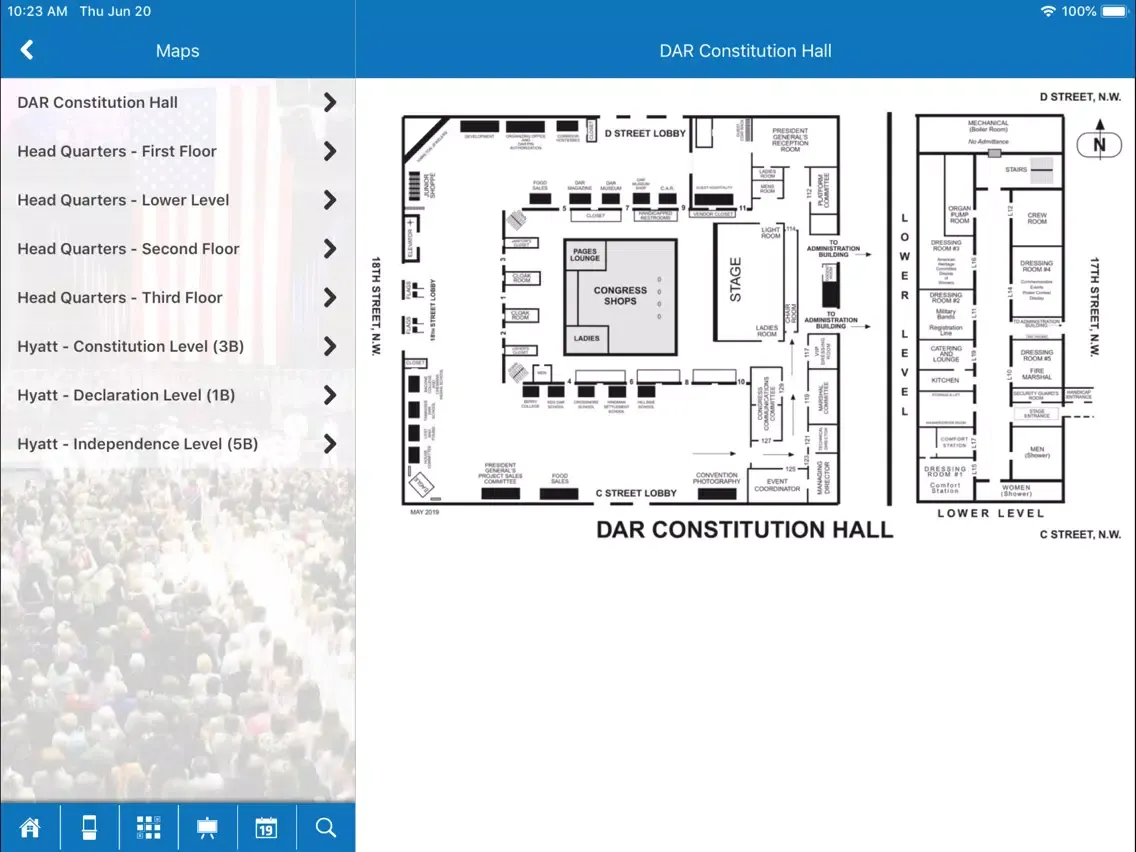Screen dimensions: 1136x852
Task: Open the search magnifier icon
Action: click(x=325, y=827)
